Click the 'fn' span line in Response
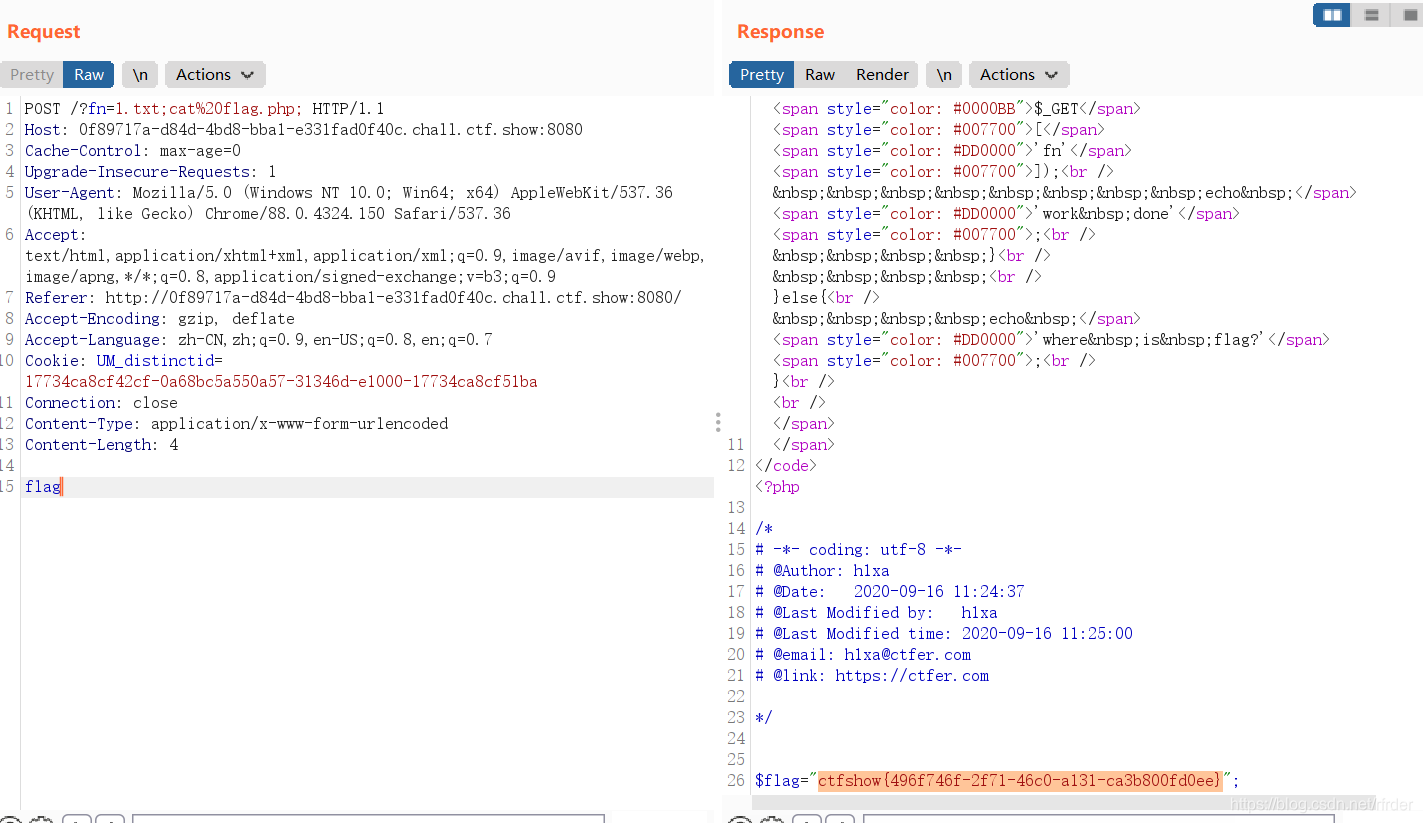Image resolution: width=1423 pixels, height=823 pixels. click(x=952, y=150)
